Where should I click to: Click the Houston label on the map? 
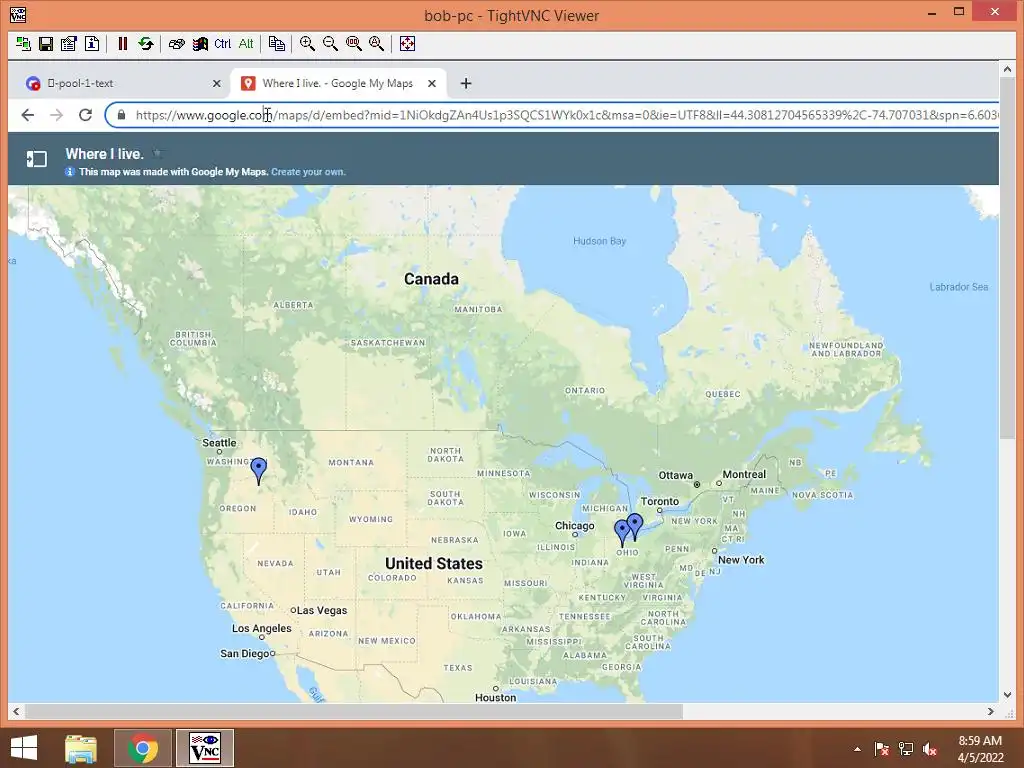point(495,697)
